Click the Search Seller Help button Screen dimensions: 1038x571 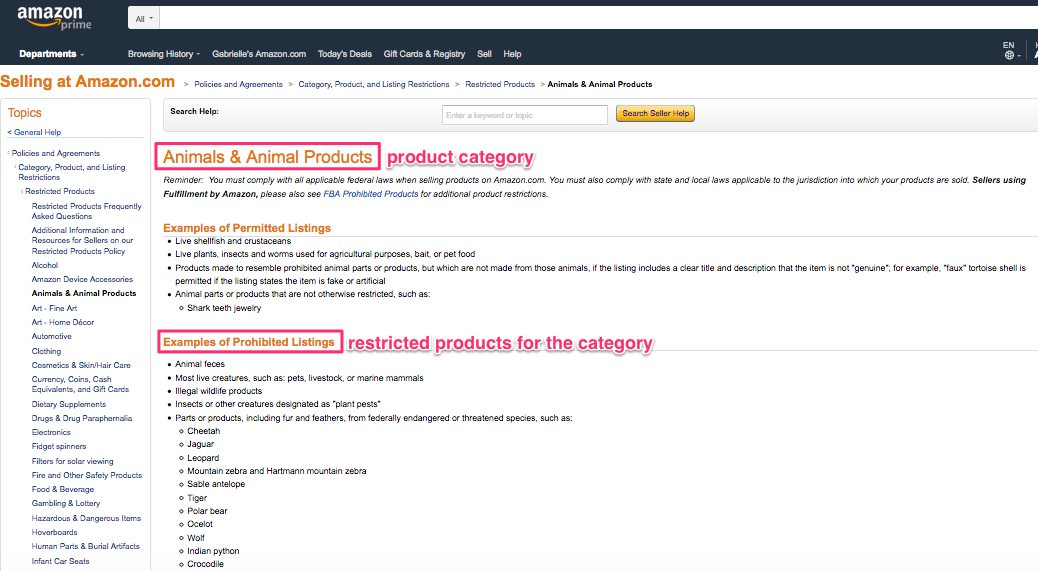point(655,114)
